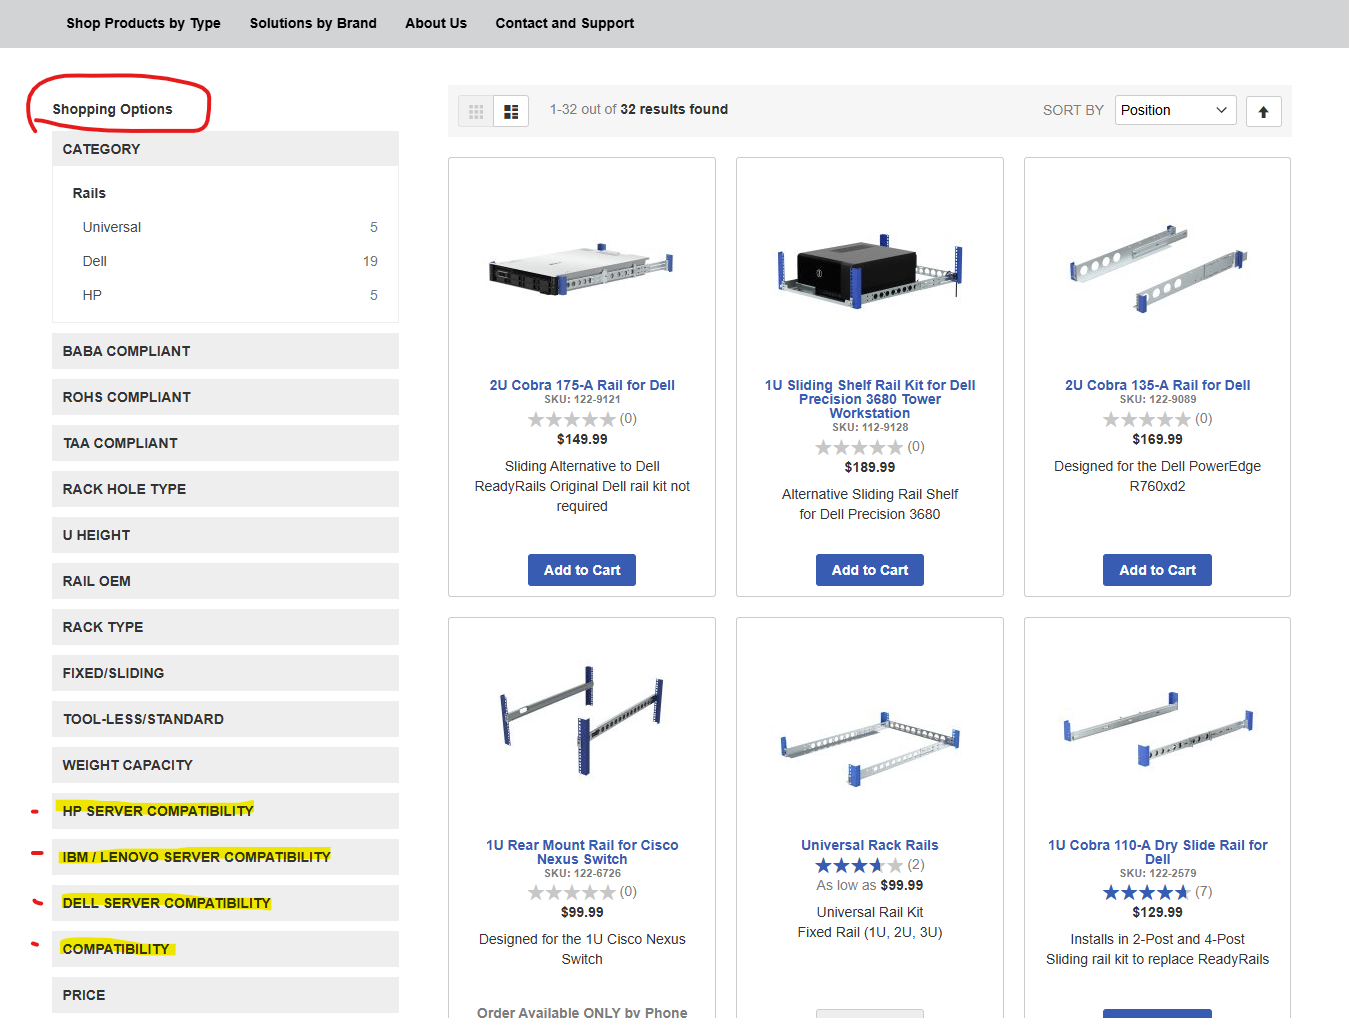The image size is (1349, 1018).
Task: Expand the plain COMPATIBILITY filter
Action: [x=225, y=949]
